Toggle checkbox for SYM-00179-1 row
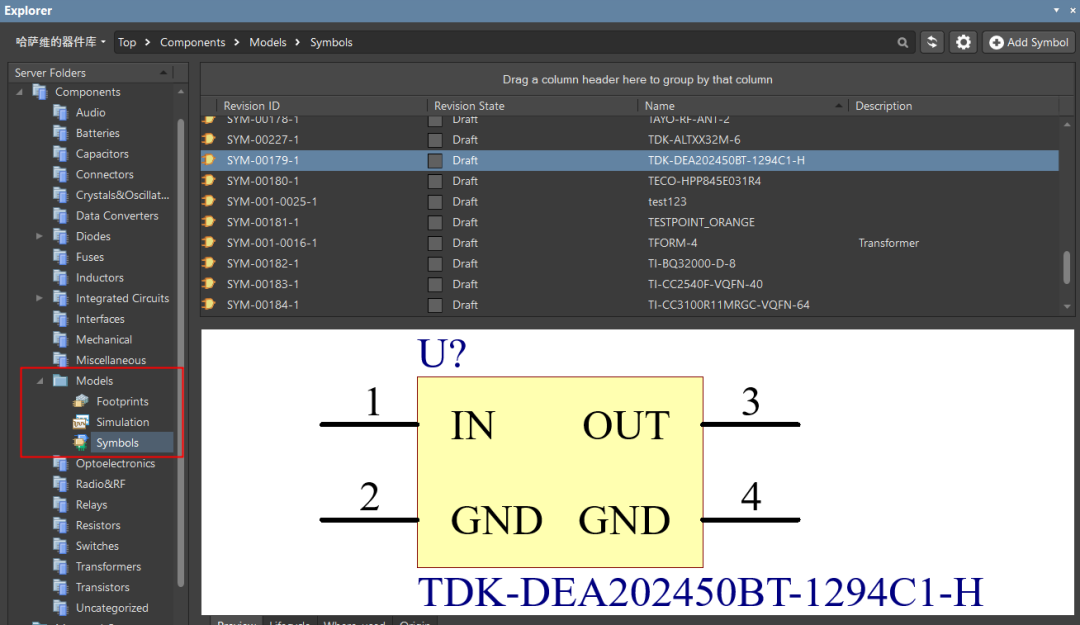This screenshot has height=625, width=1080. pyautogui.click(x=435, y=161)
